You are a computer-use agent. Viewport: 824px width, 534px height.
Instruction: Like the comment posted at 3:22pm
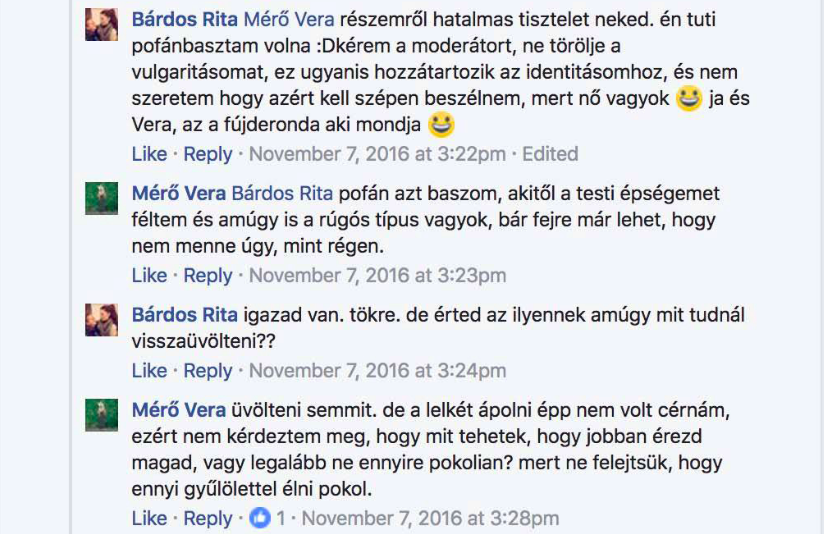149,154
